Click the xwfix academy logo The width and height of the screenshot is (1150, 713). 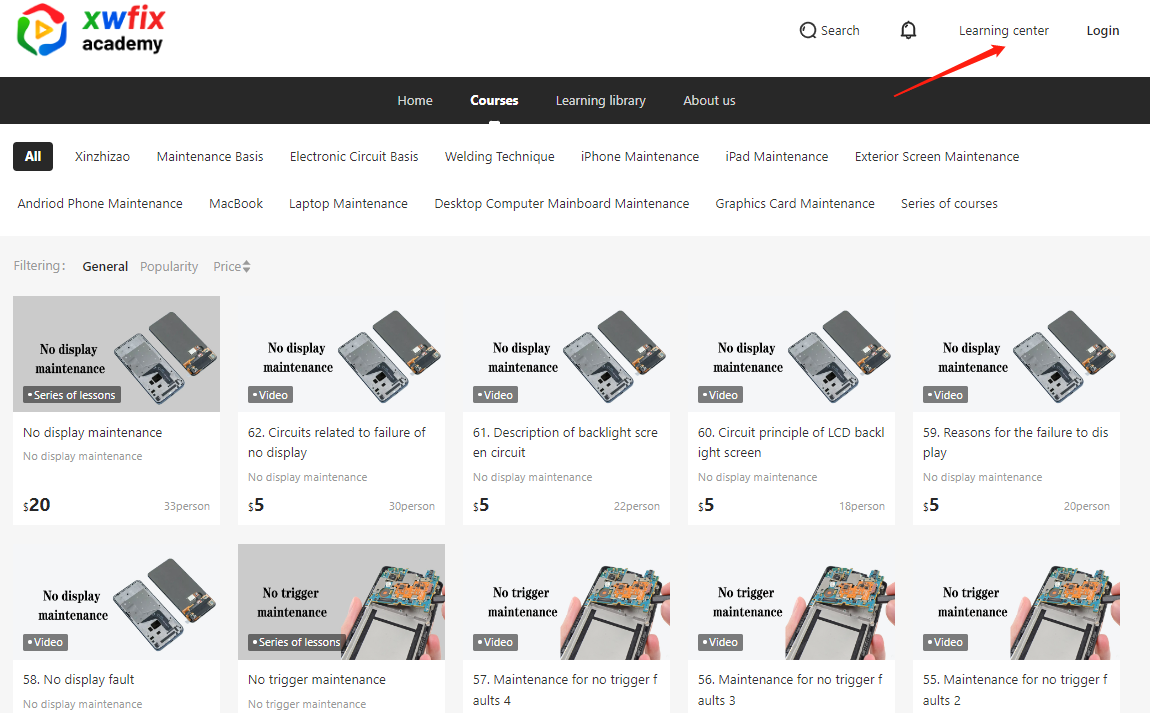coord(92,30)
